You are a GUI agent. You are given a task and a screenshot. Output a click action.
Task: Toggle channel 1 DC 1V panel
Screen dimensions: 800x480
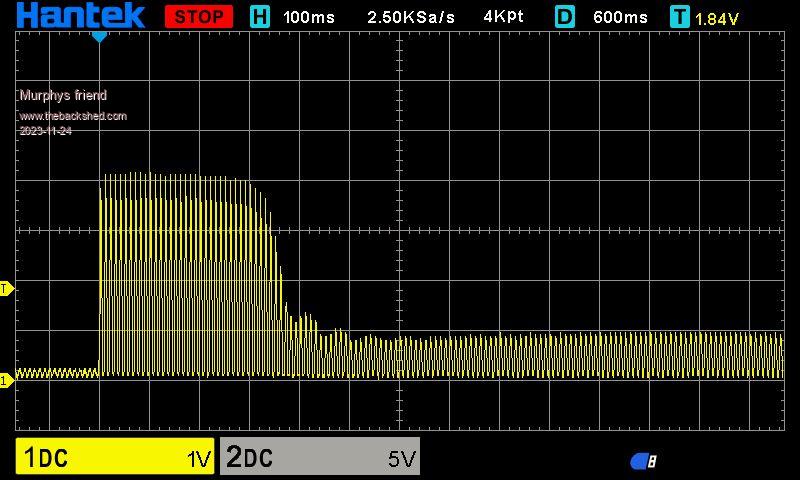pyautogui.click(x=115, y=458)
